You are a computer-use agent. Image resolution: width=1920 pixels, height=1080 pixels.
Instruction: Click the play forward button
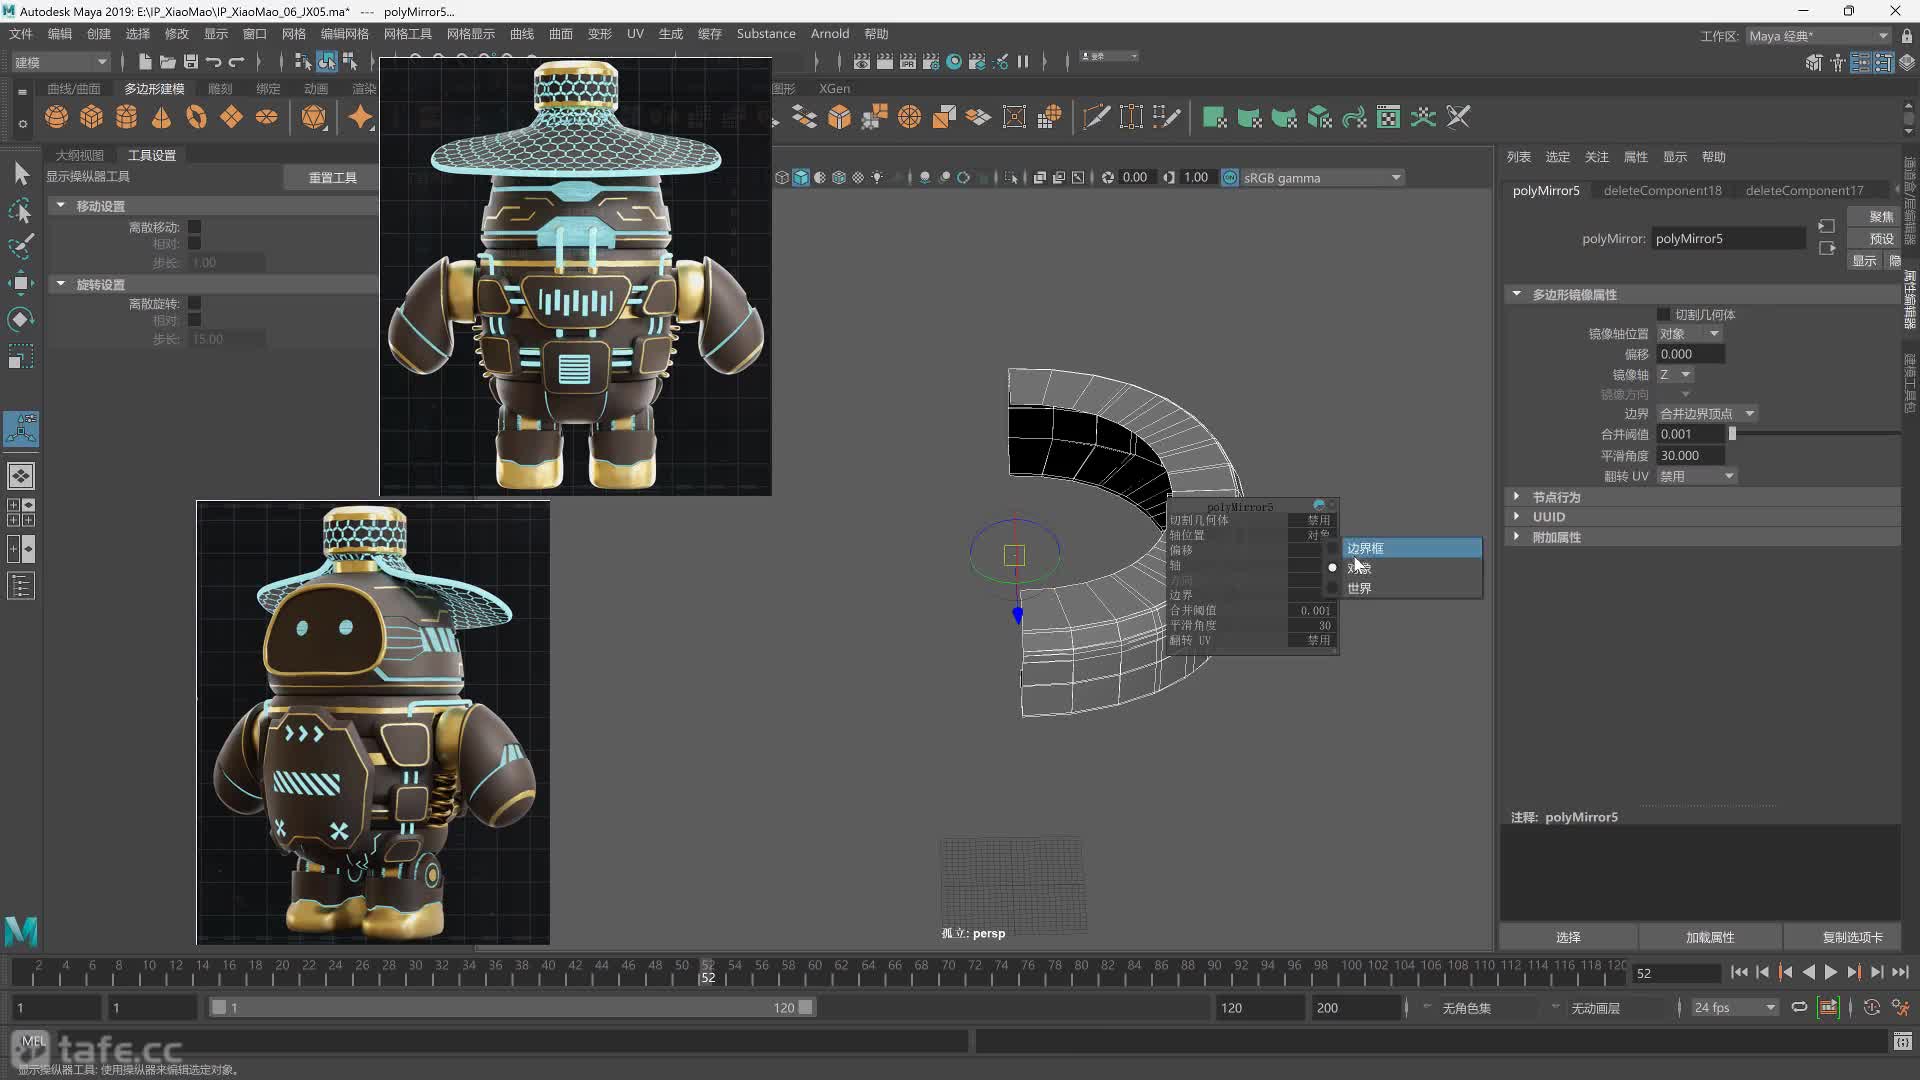1831,972
